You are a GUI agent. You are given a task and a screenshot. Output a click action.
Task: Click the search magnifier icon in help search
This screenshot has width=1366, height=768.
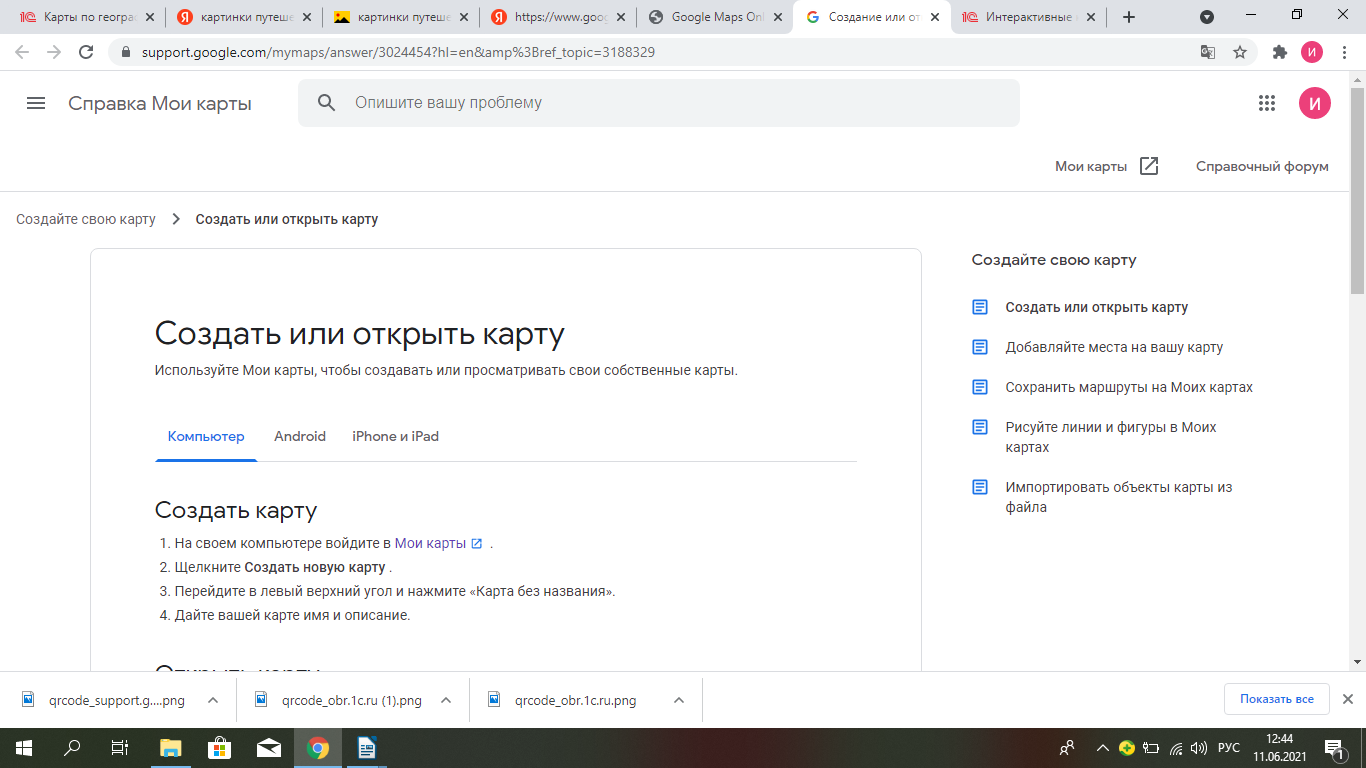[x=326, y=103]
